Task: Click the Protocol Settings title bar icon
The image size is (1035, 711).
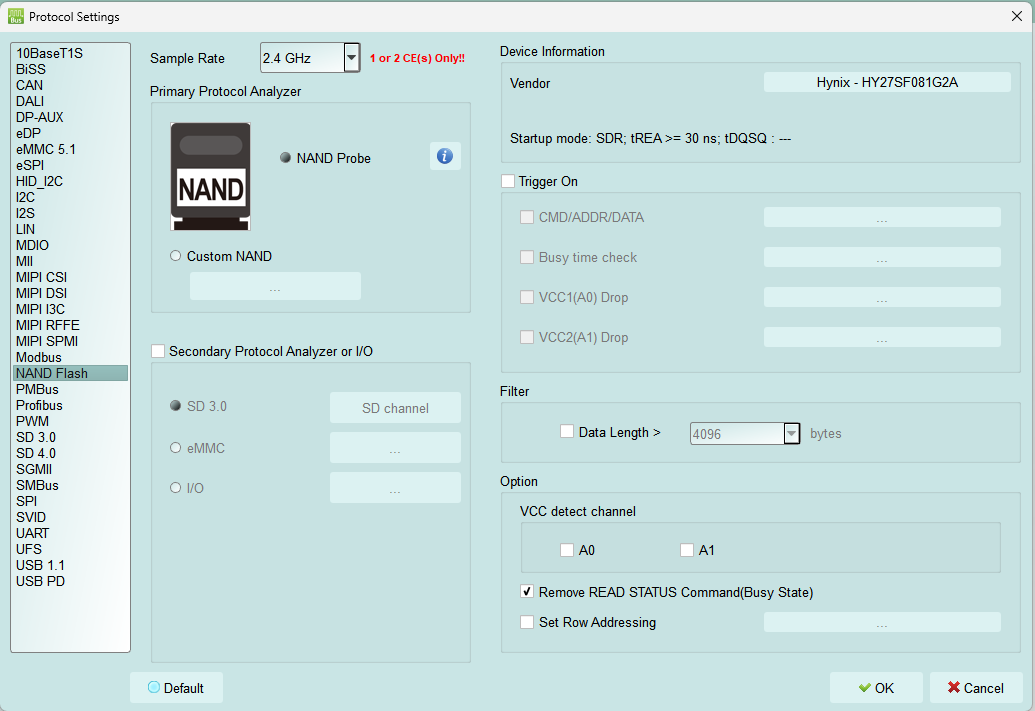Action: tap(16, 17)
